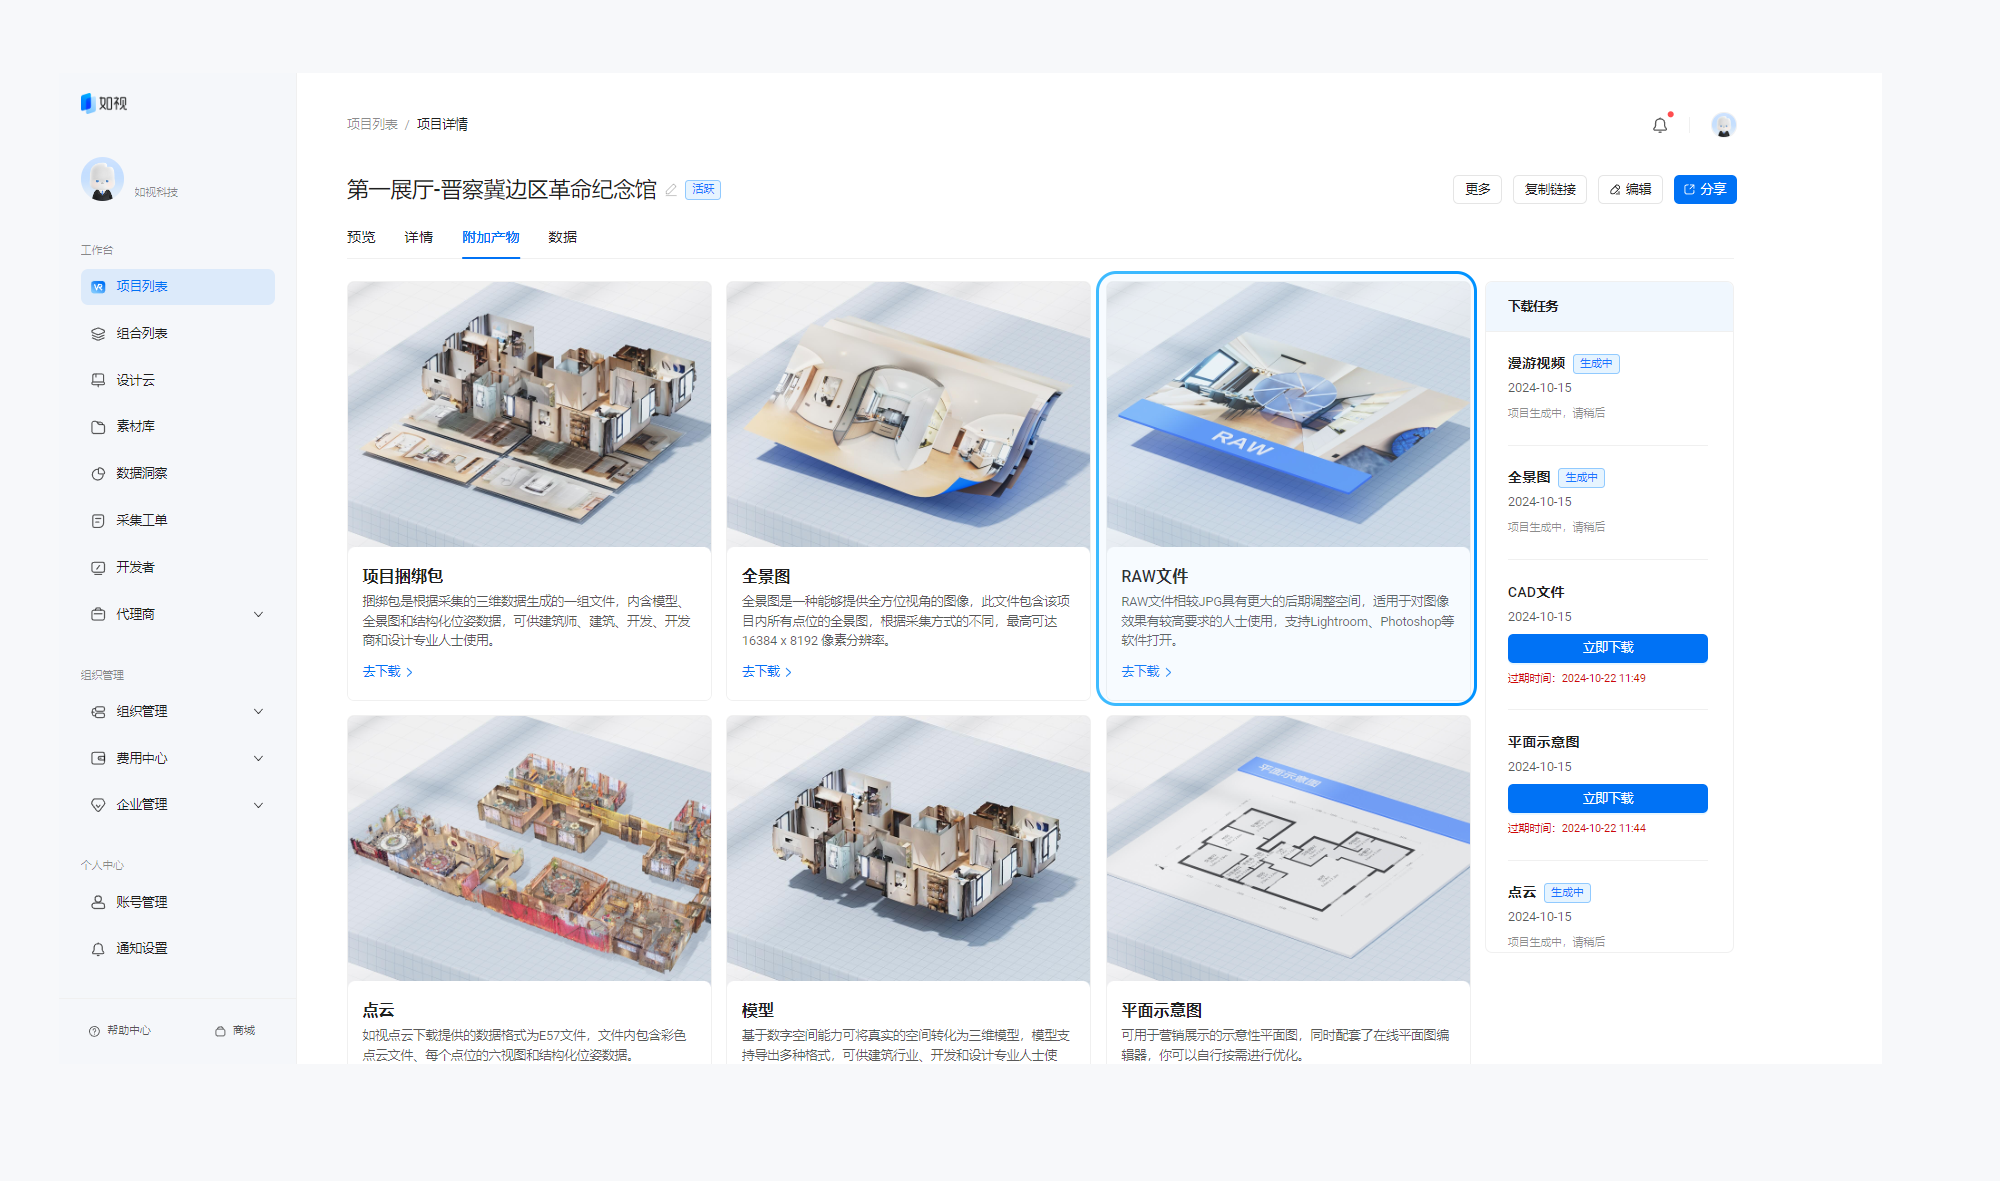
Task: Click the 下载任务 panel header
Action: [x=1609, y=307]
